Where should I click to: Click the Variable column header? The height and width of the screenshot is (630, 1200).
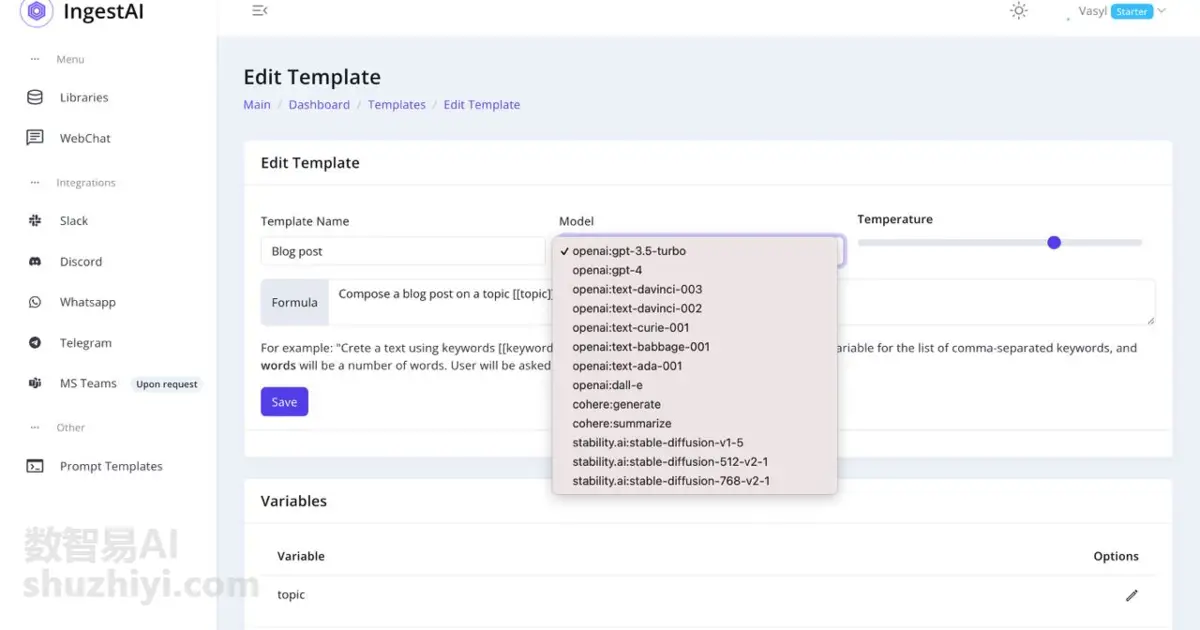[x=301, y=556]
